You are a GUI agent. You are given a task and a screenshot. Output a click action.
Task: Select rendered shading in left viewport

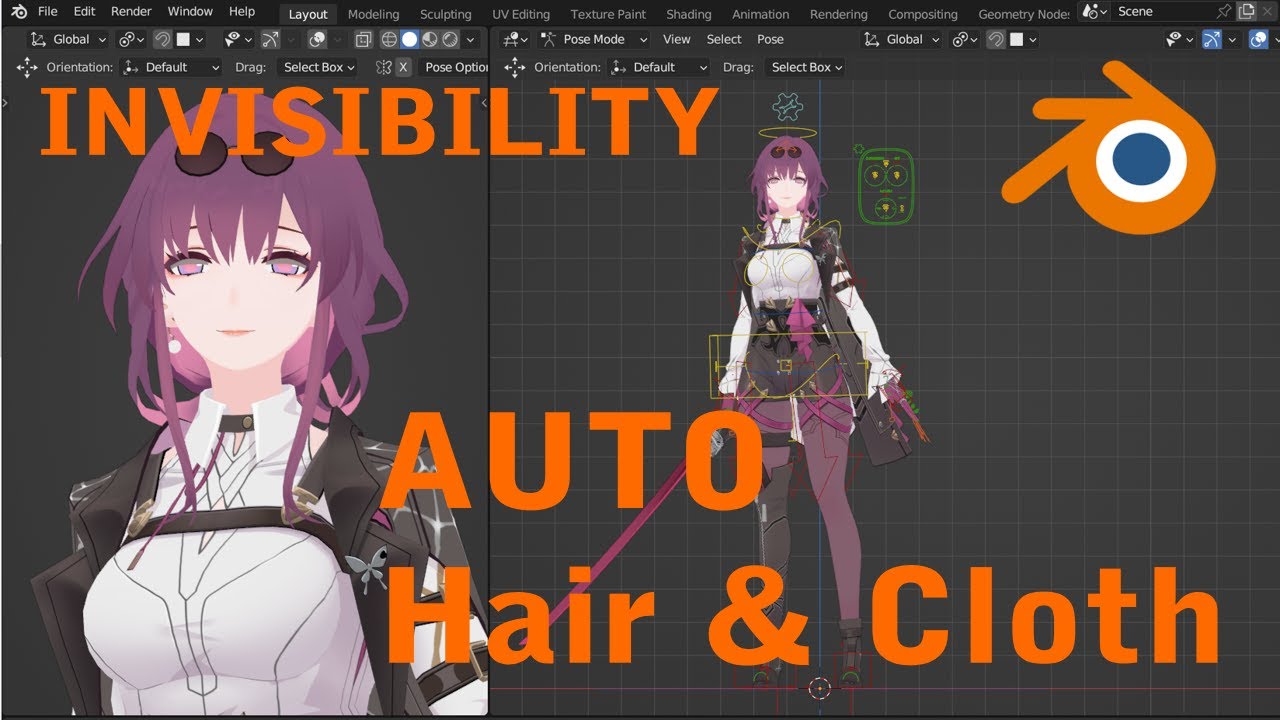[450, 39]
